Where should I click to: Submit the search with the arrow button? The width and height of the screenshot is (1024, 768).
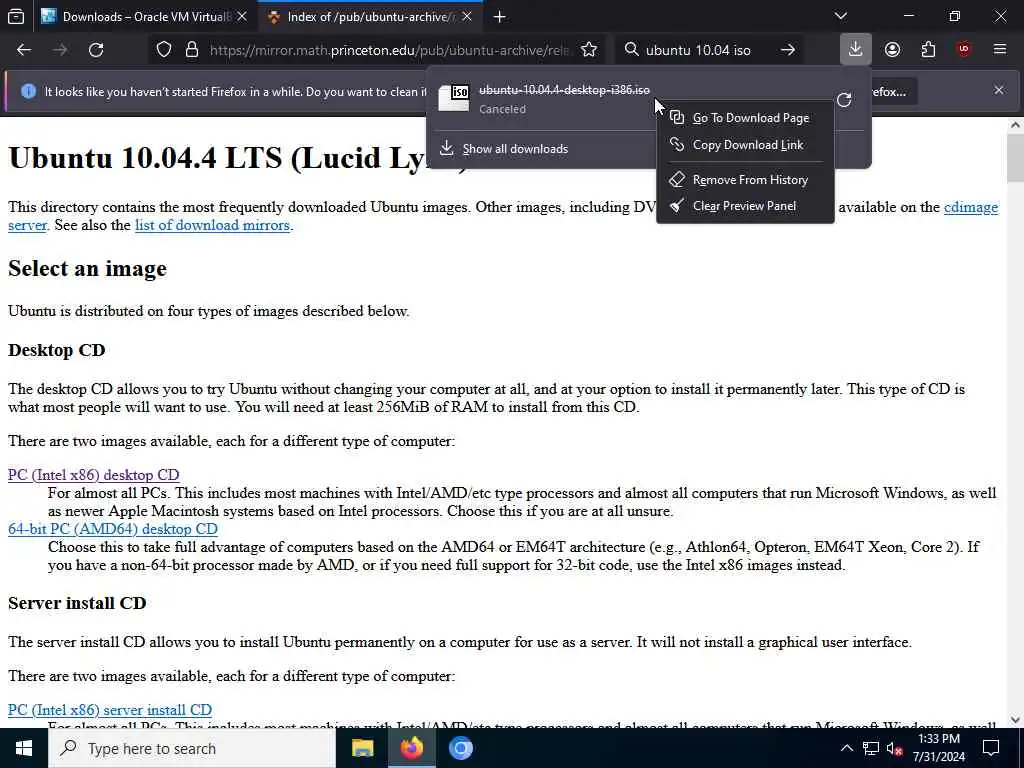coord(788,50)
